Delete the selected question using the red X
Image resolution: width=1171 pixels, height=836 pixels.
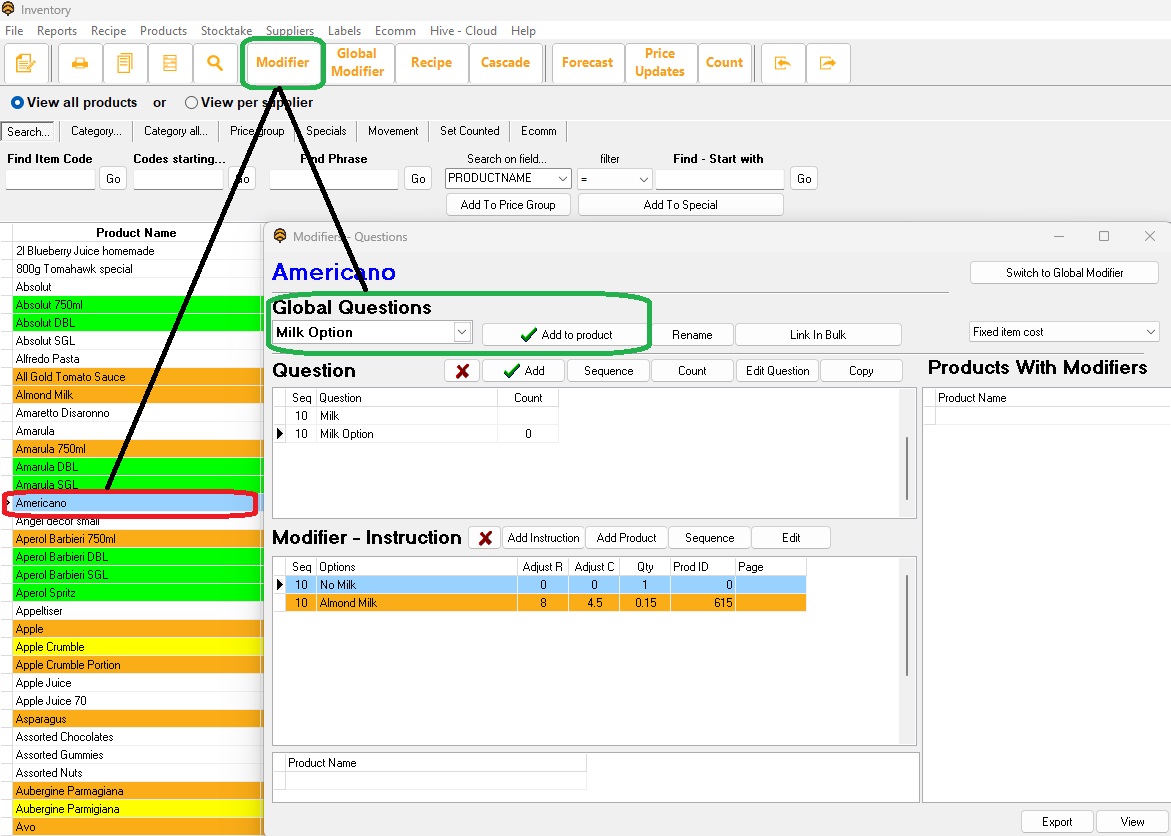coord(461,370)
